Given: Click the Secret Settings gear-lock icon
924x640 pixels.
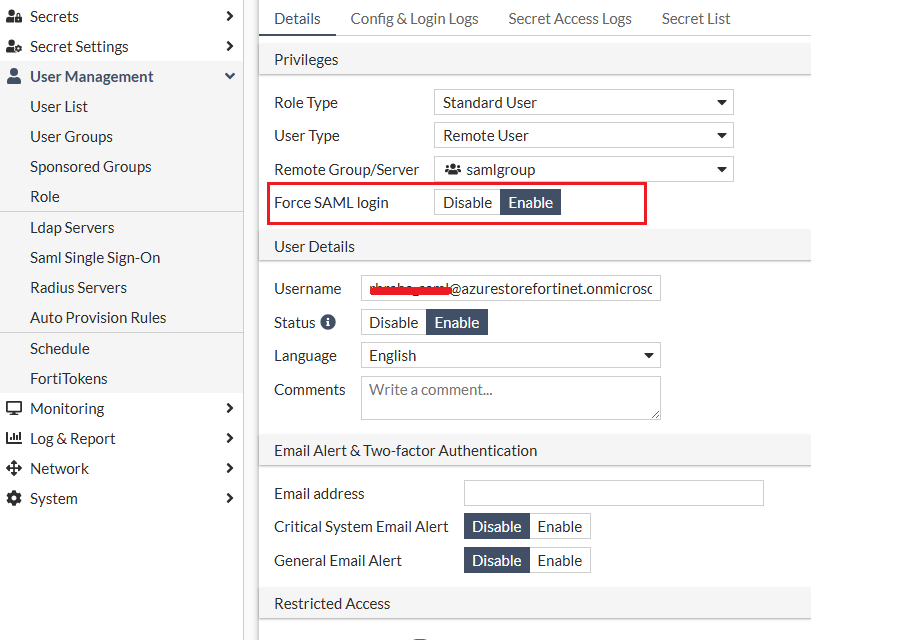Looking at the screenshot, I should 14,47.
